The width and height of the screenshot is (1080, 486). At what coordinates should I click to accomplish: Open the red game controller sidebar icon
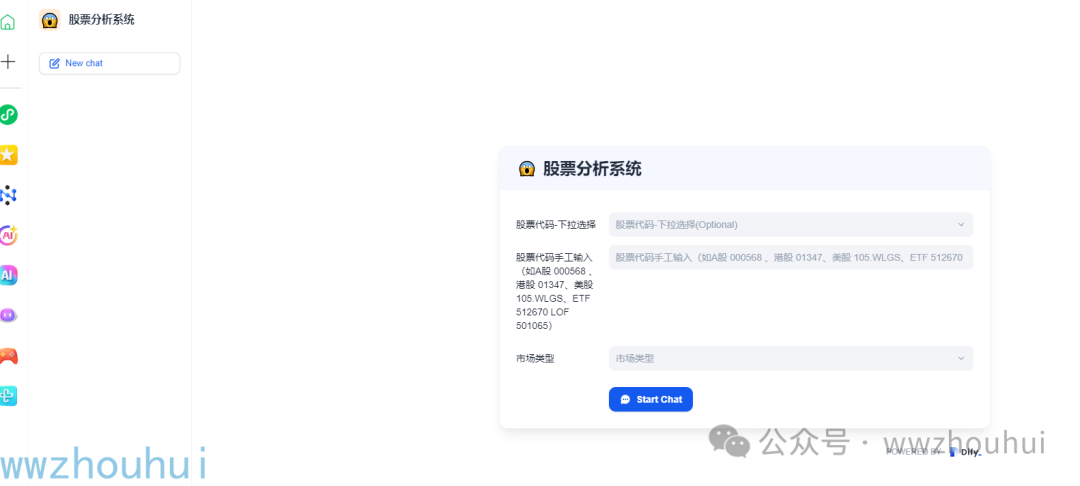tap(8, 356)
